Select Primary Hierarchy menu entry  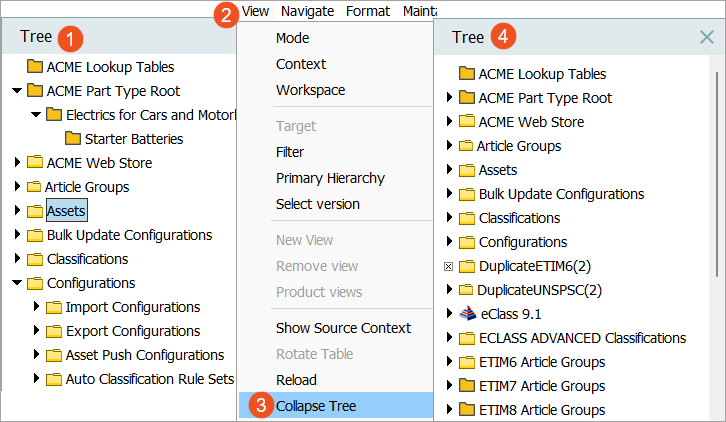point(330,178)
